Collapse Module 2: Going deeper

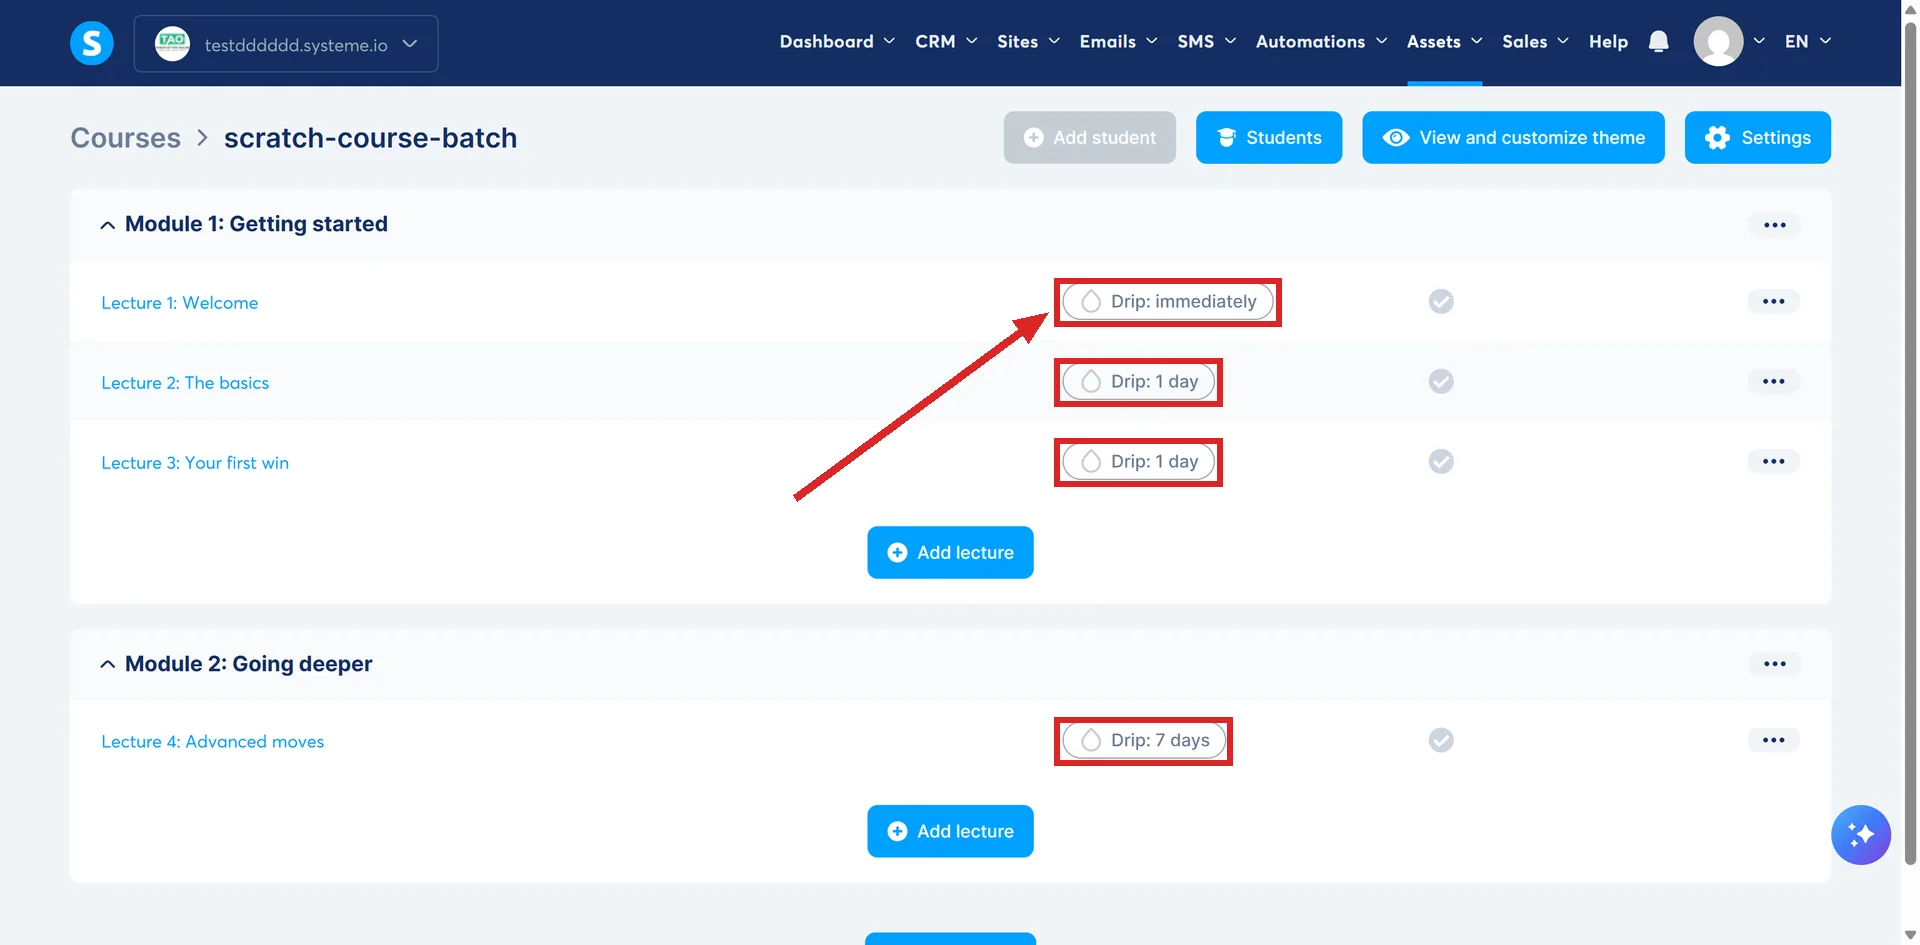(x=108, y=664)
